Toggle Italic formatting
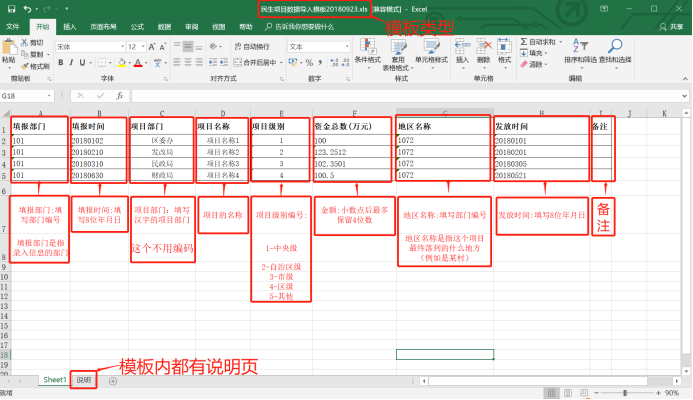Screen dimensions: 693x400 tap(71, 62)
